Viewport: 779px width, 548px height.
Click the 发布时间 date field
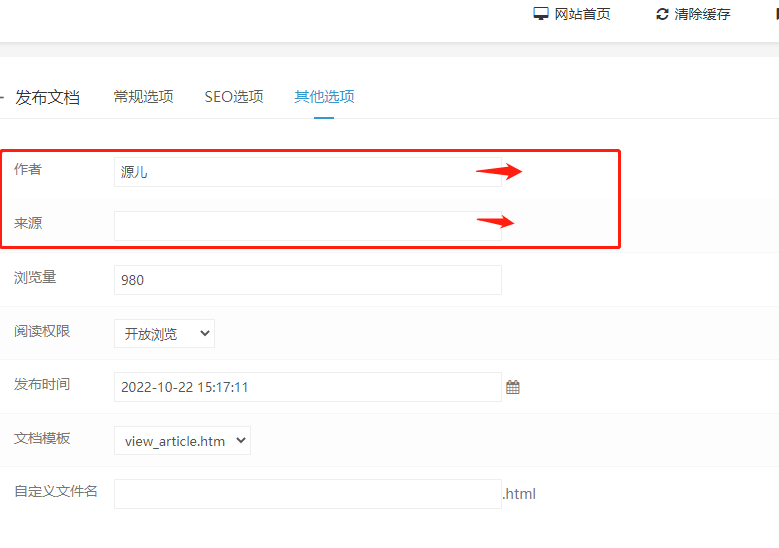tap(308, 387)
